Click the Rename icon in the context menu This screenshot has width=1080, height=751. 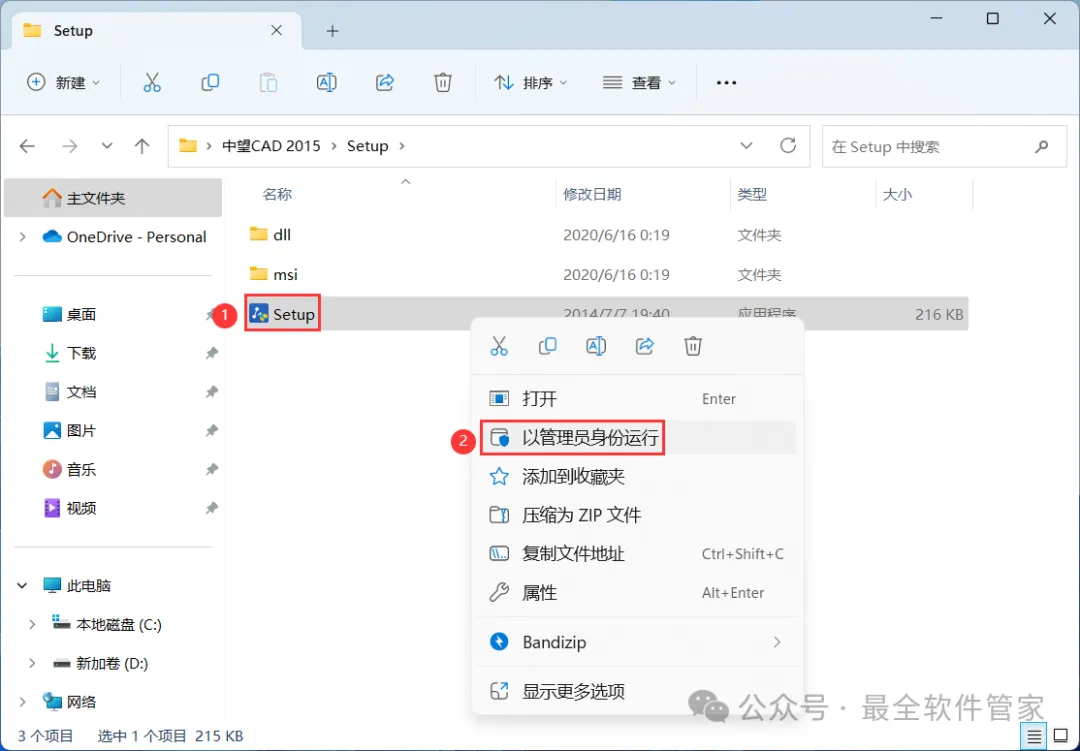coord(596,346)
